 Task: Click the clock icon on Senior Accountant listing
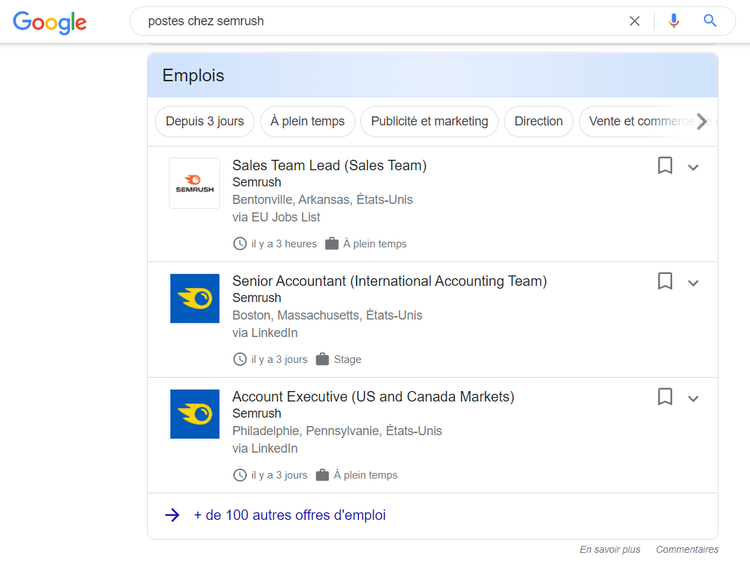click(x=240, y=359)
